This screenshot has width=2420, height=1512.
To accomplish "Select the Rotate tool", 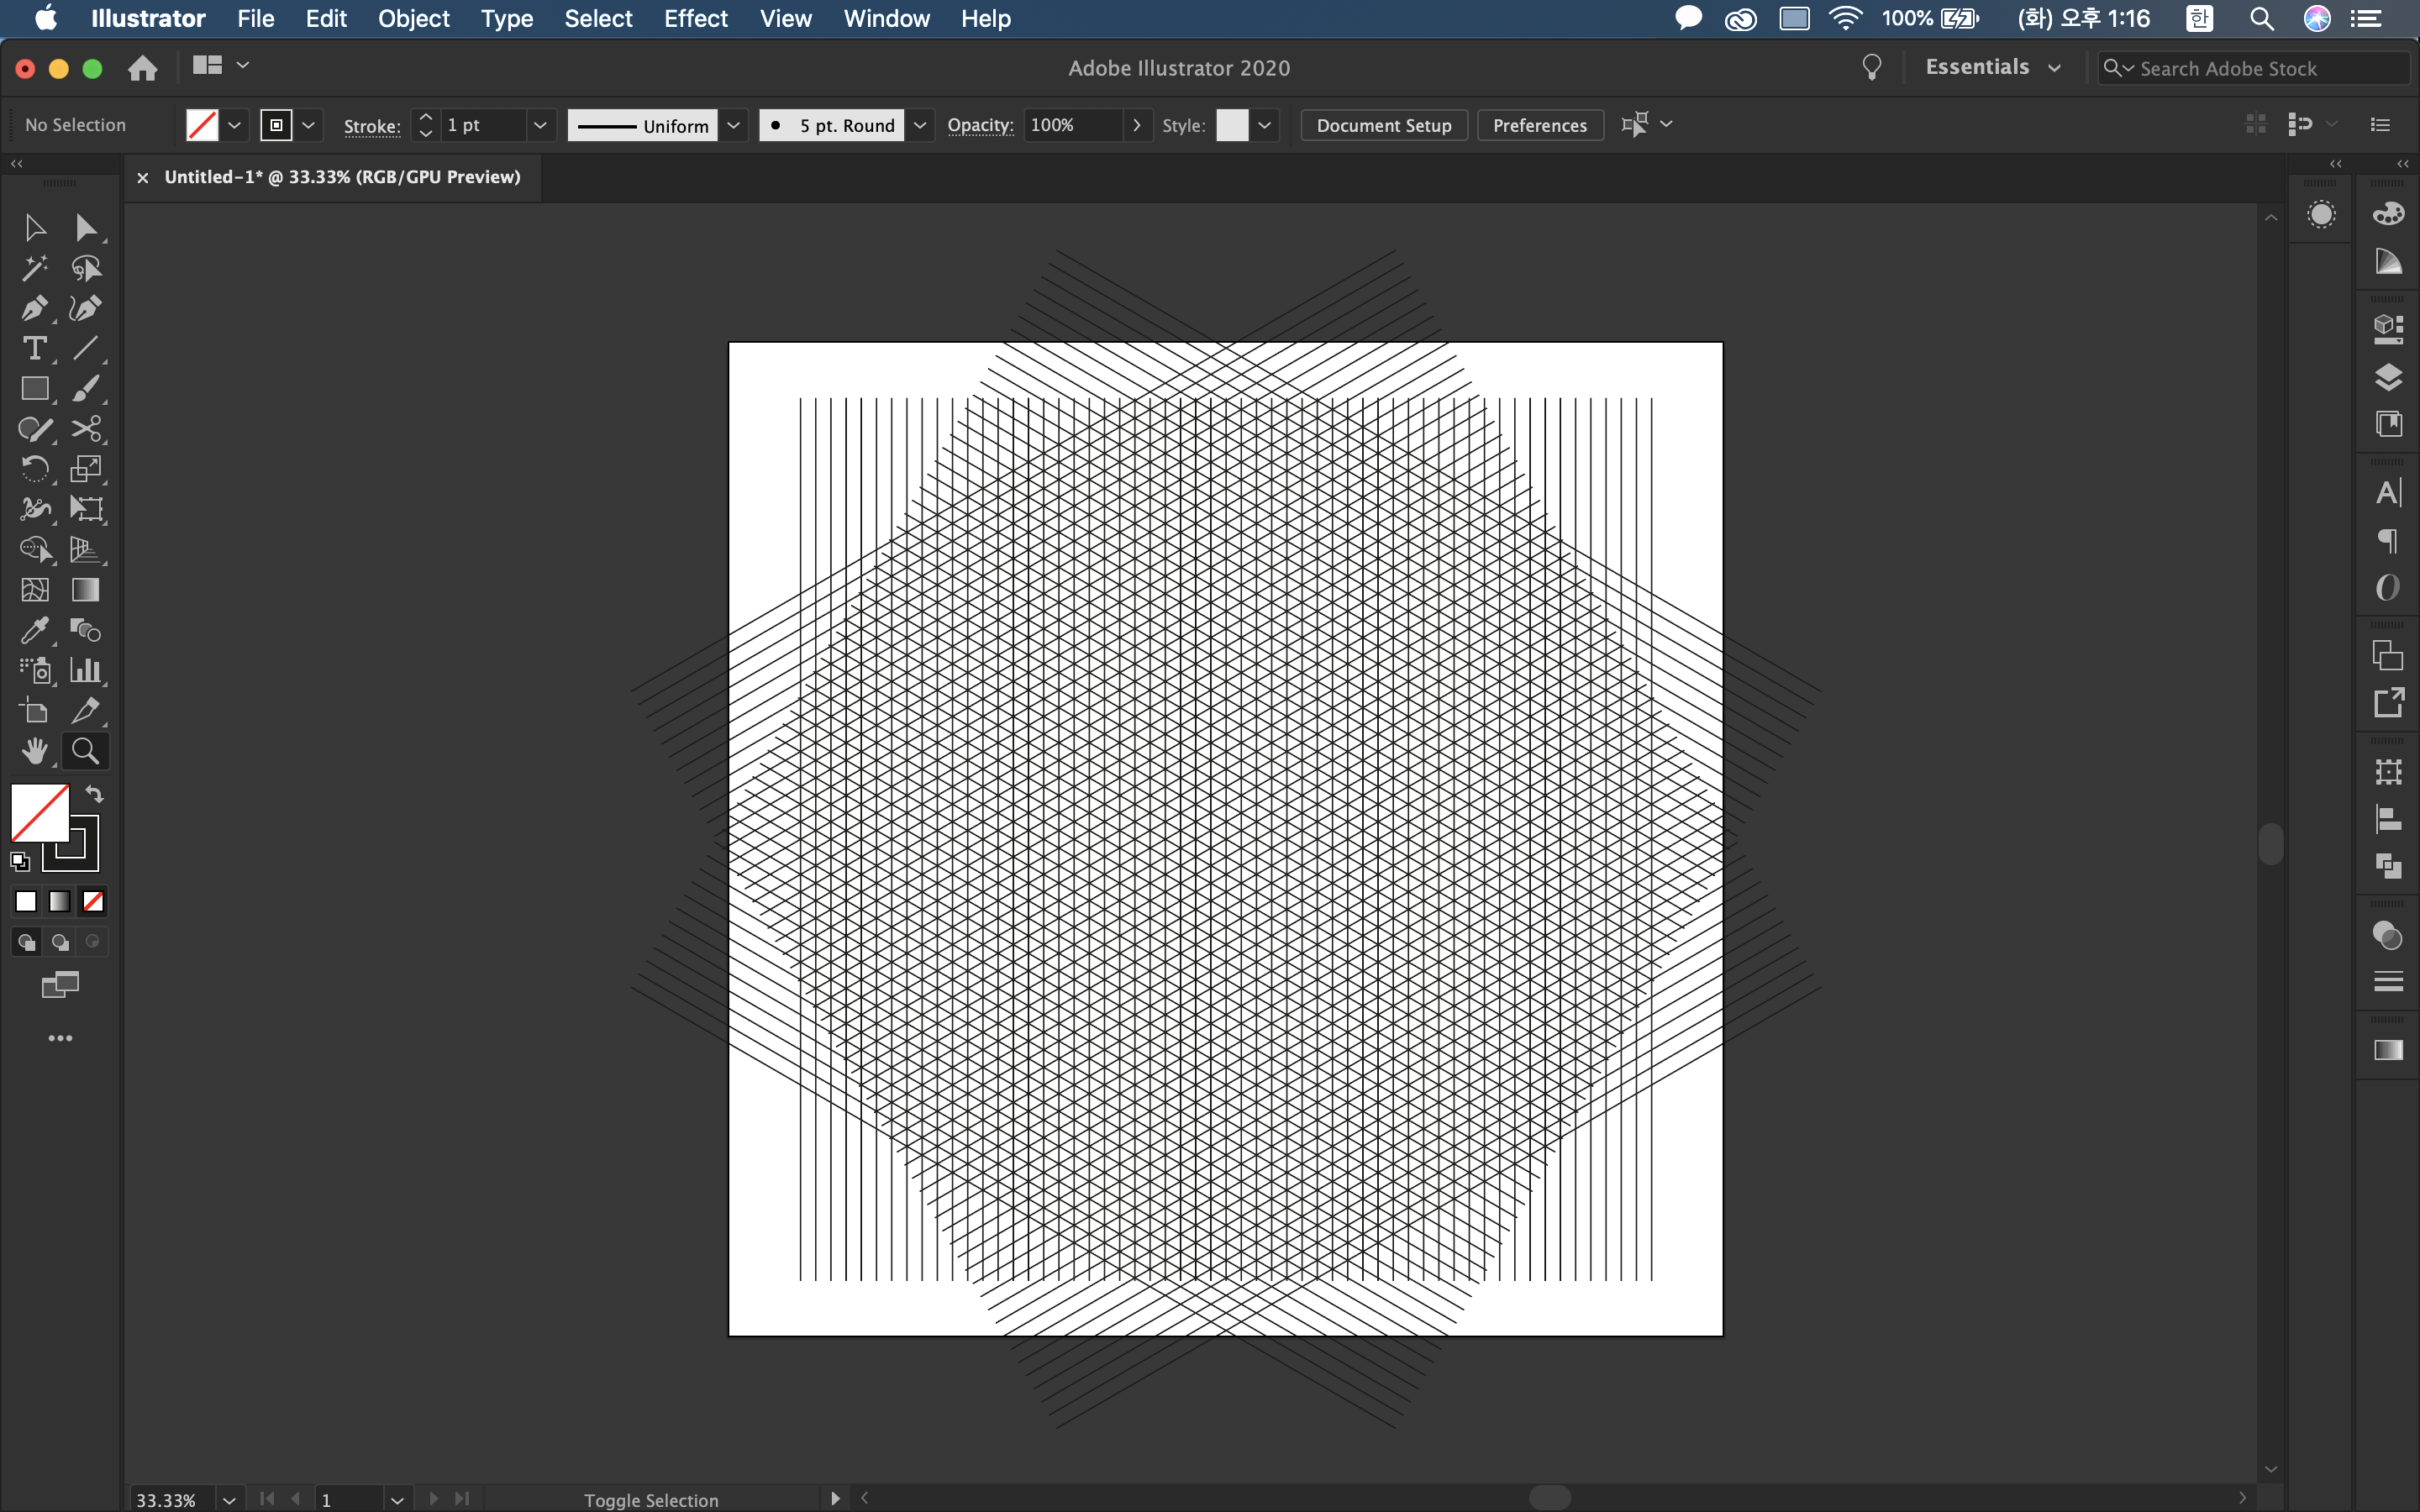I will (34, 469).
